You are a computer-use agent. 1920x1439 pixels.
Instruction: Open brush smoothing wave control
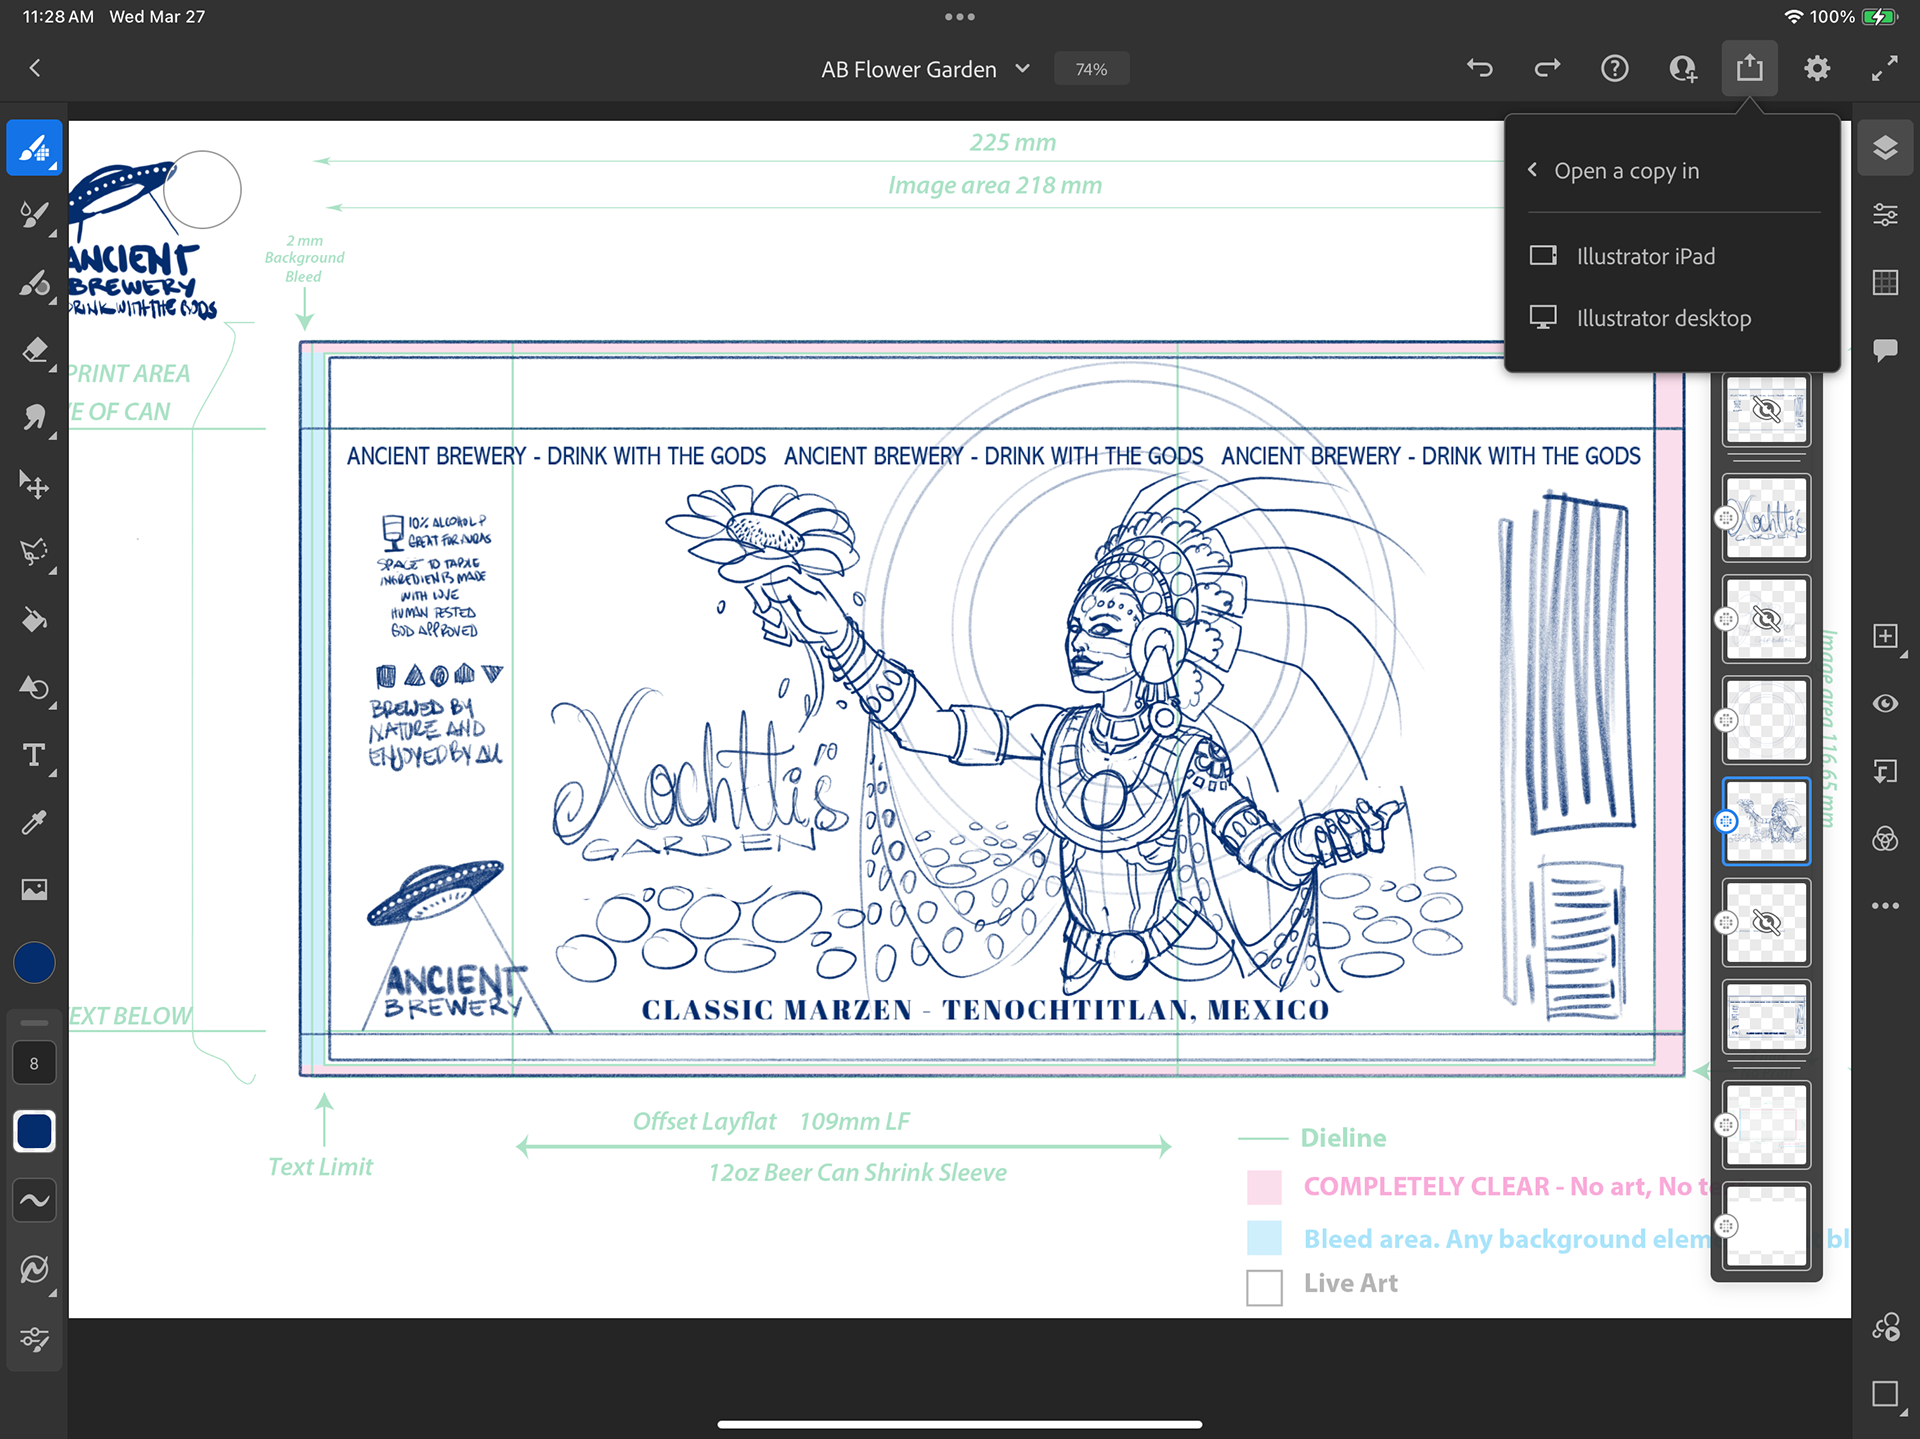pos(34,1200)
